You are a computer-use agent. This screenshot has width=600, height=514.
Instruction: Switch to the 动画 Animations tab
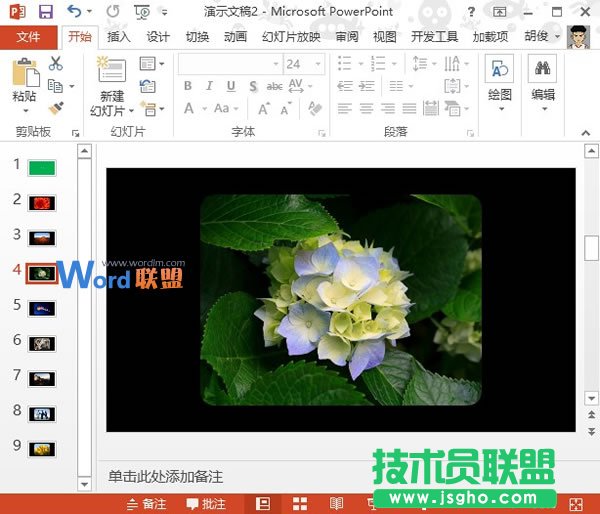point(235,37)
